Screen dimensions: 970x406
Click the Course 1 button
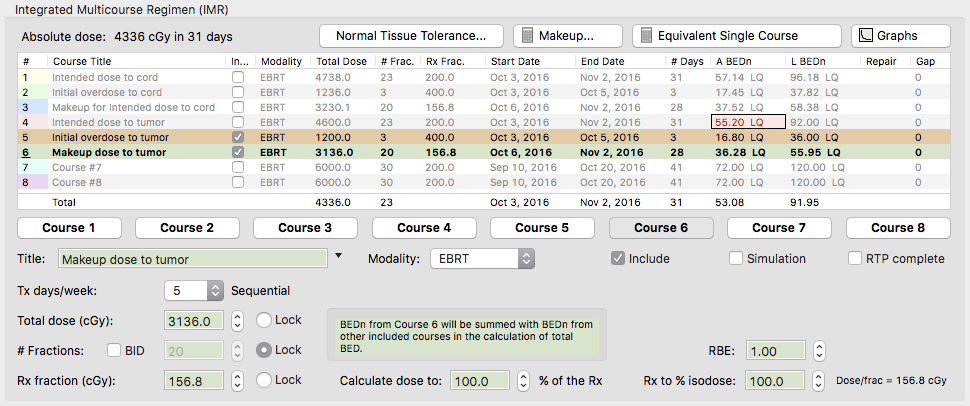(x=76, y=228)
